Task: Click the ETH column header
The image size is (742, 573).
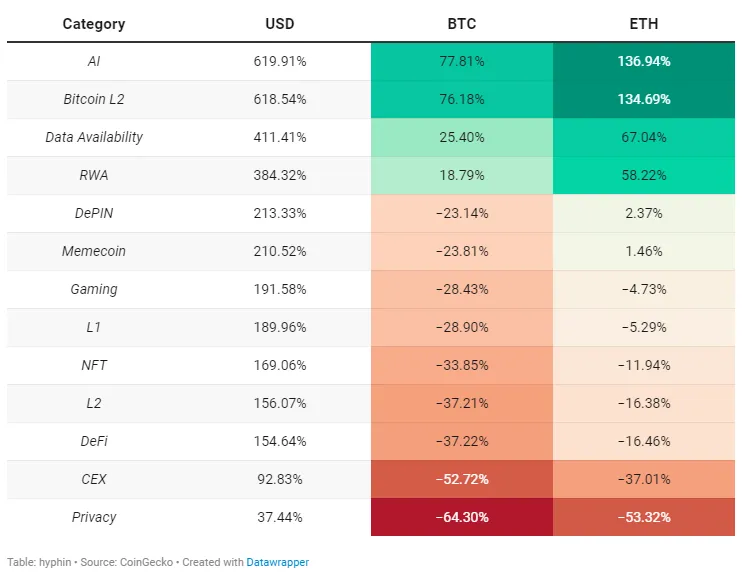Action: [644, 24]
